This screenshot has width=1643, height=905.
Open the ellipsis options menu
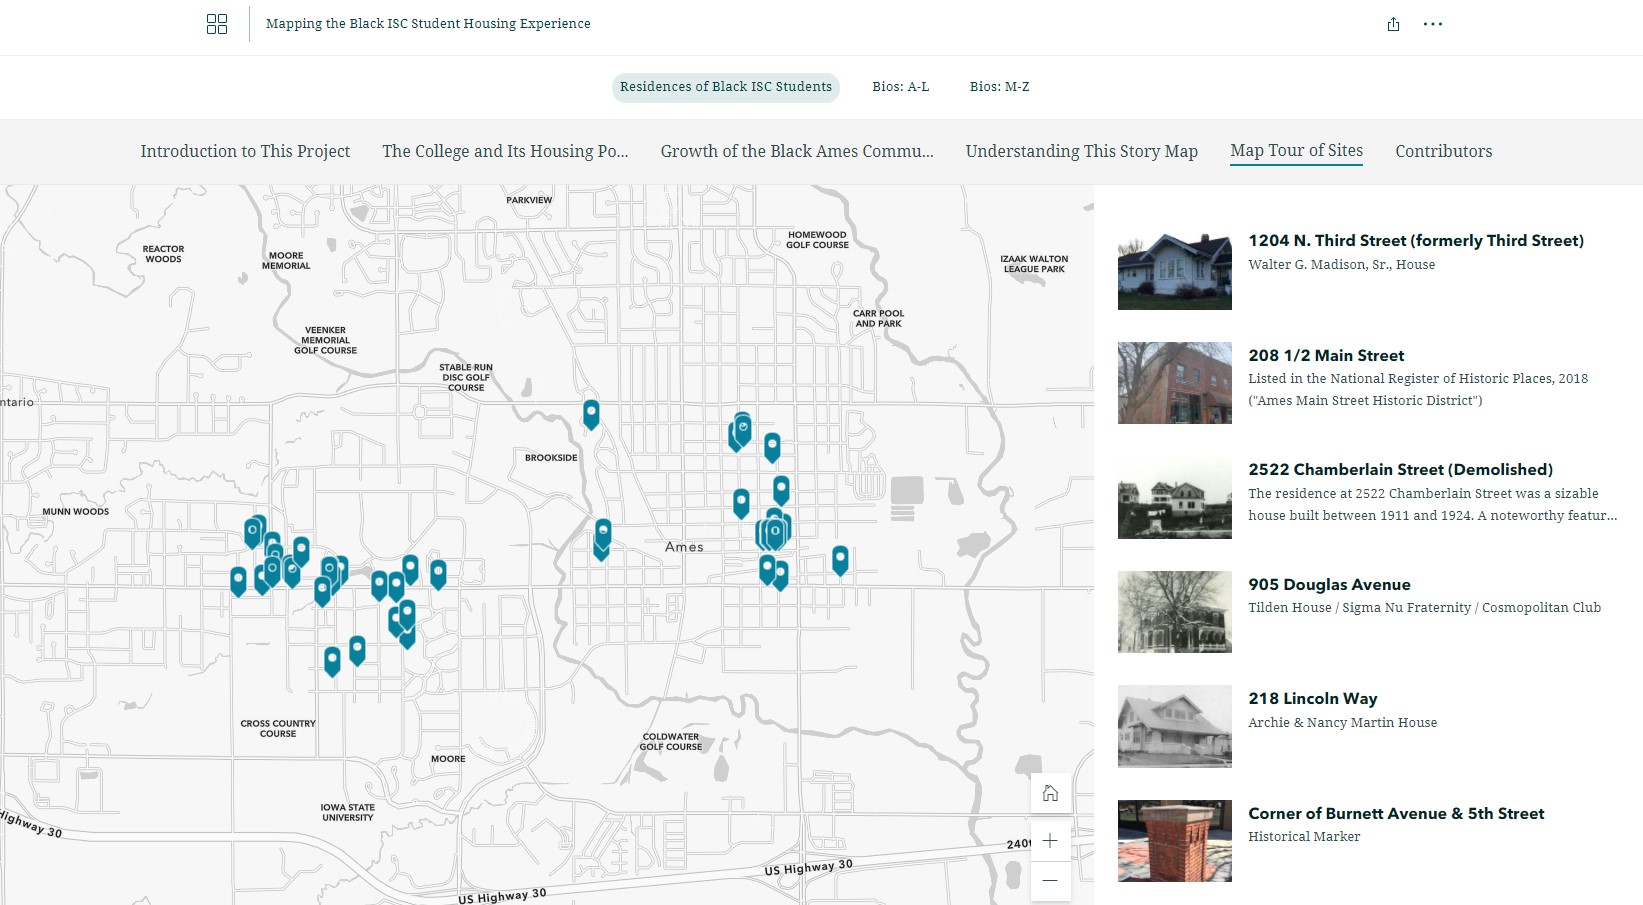click(x=1433, y=24)
